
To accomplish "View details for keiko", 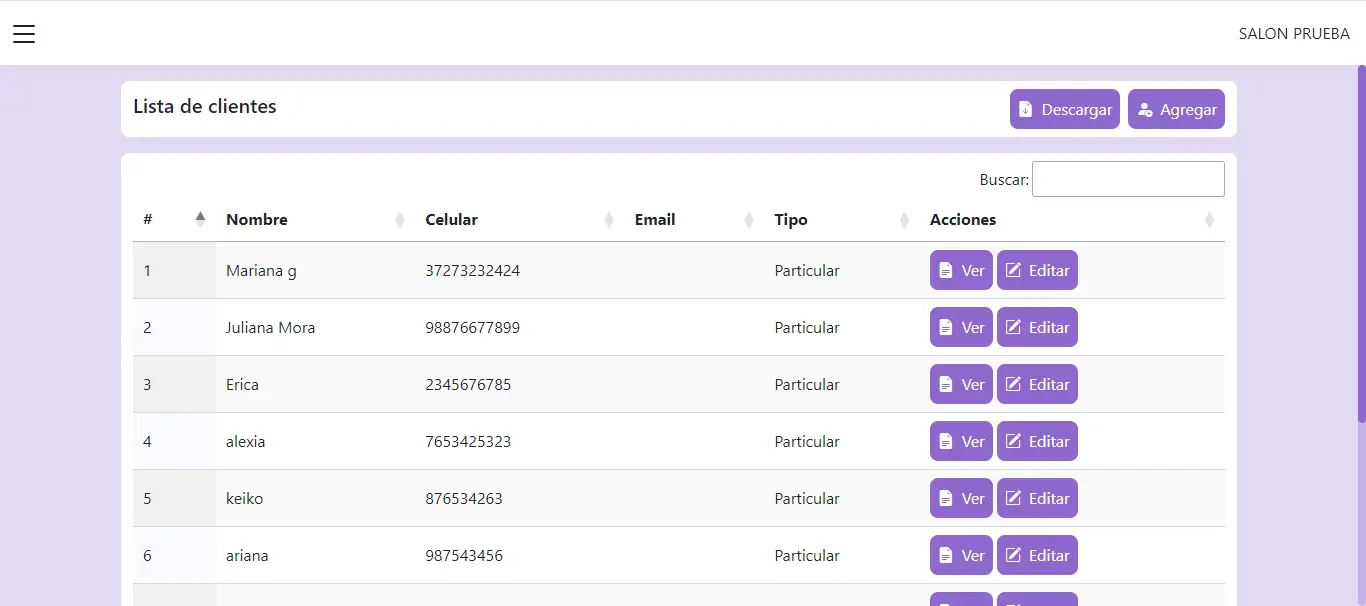I will point(961,498).
